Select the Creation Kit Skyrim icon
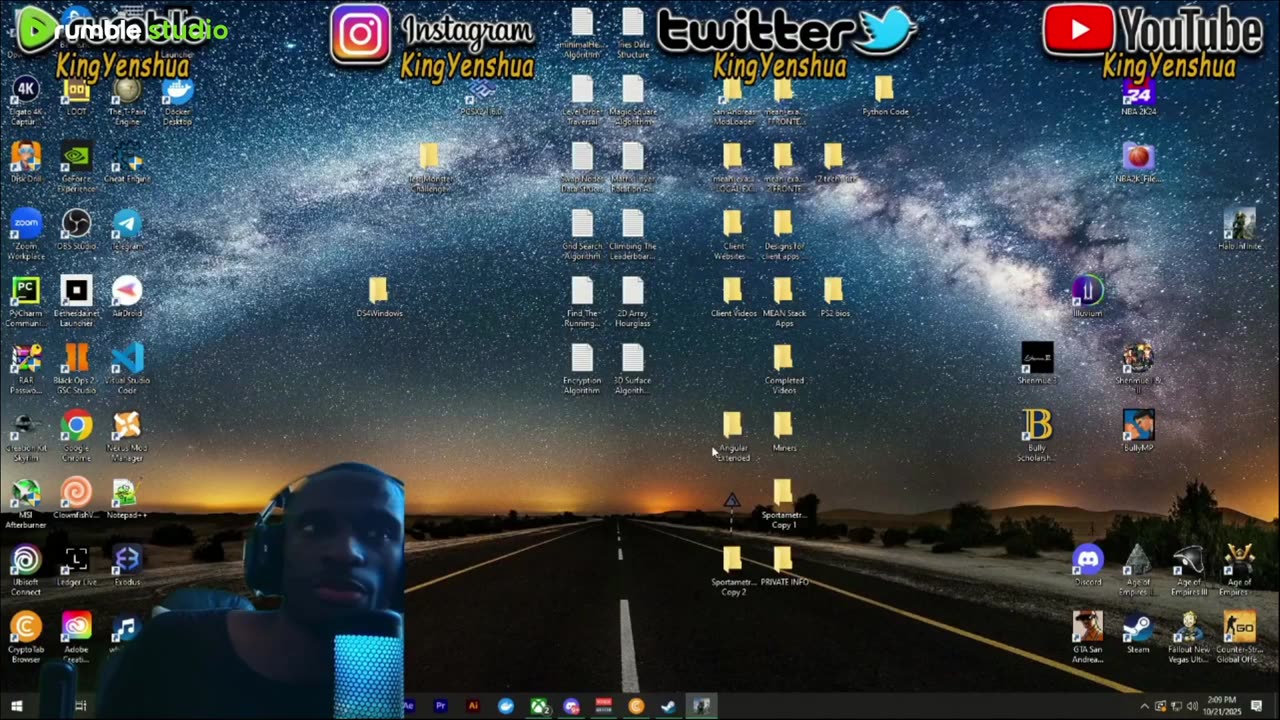 coord(26,436)
